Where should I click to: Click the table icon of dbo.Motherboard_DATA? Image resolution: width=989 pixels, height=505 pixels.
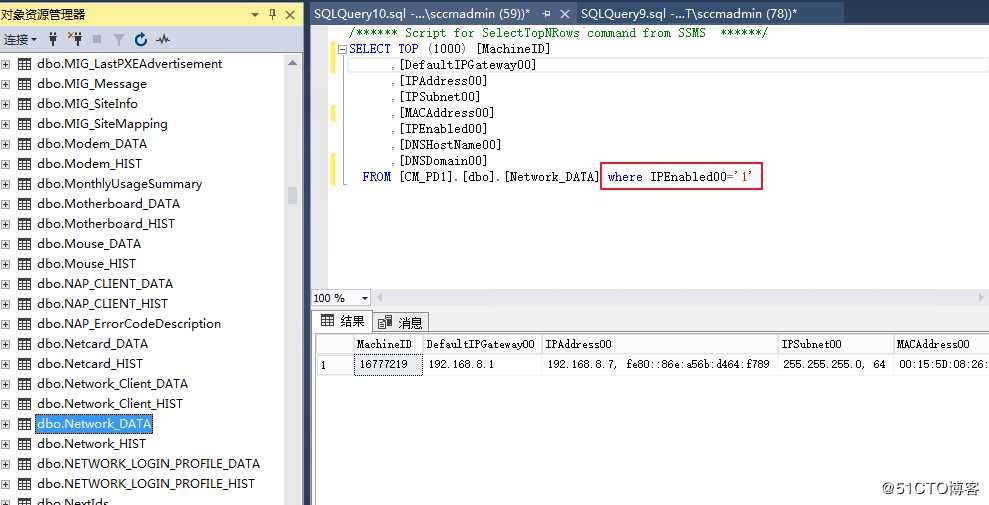click(25, 204)
